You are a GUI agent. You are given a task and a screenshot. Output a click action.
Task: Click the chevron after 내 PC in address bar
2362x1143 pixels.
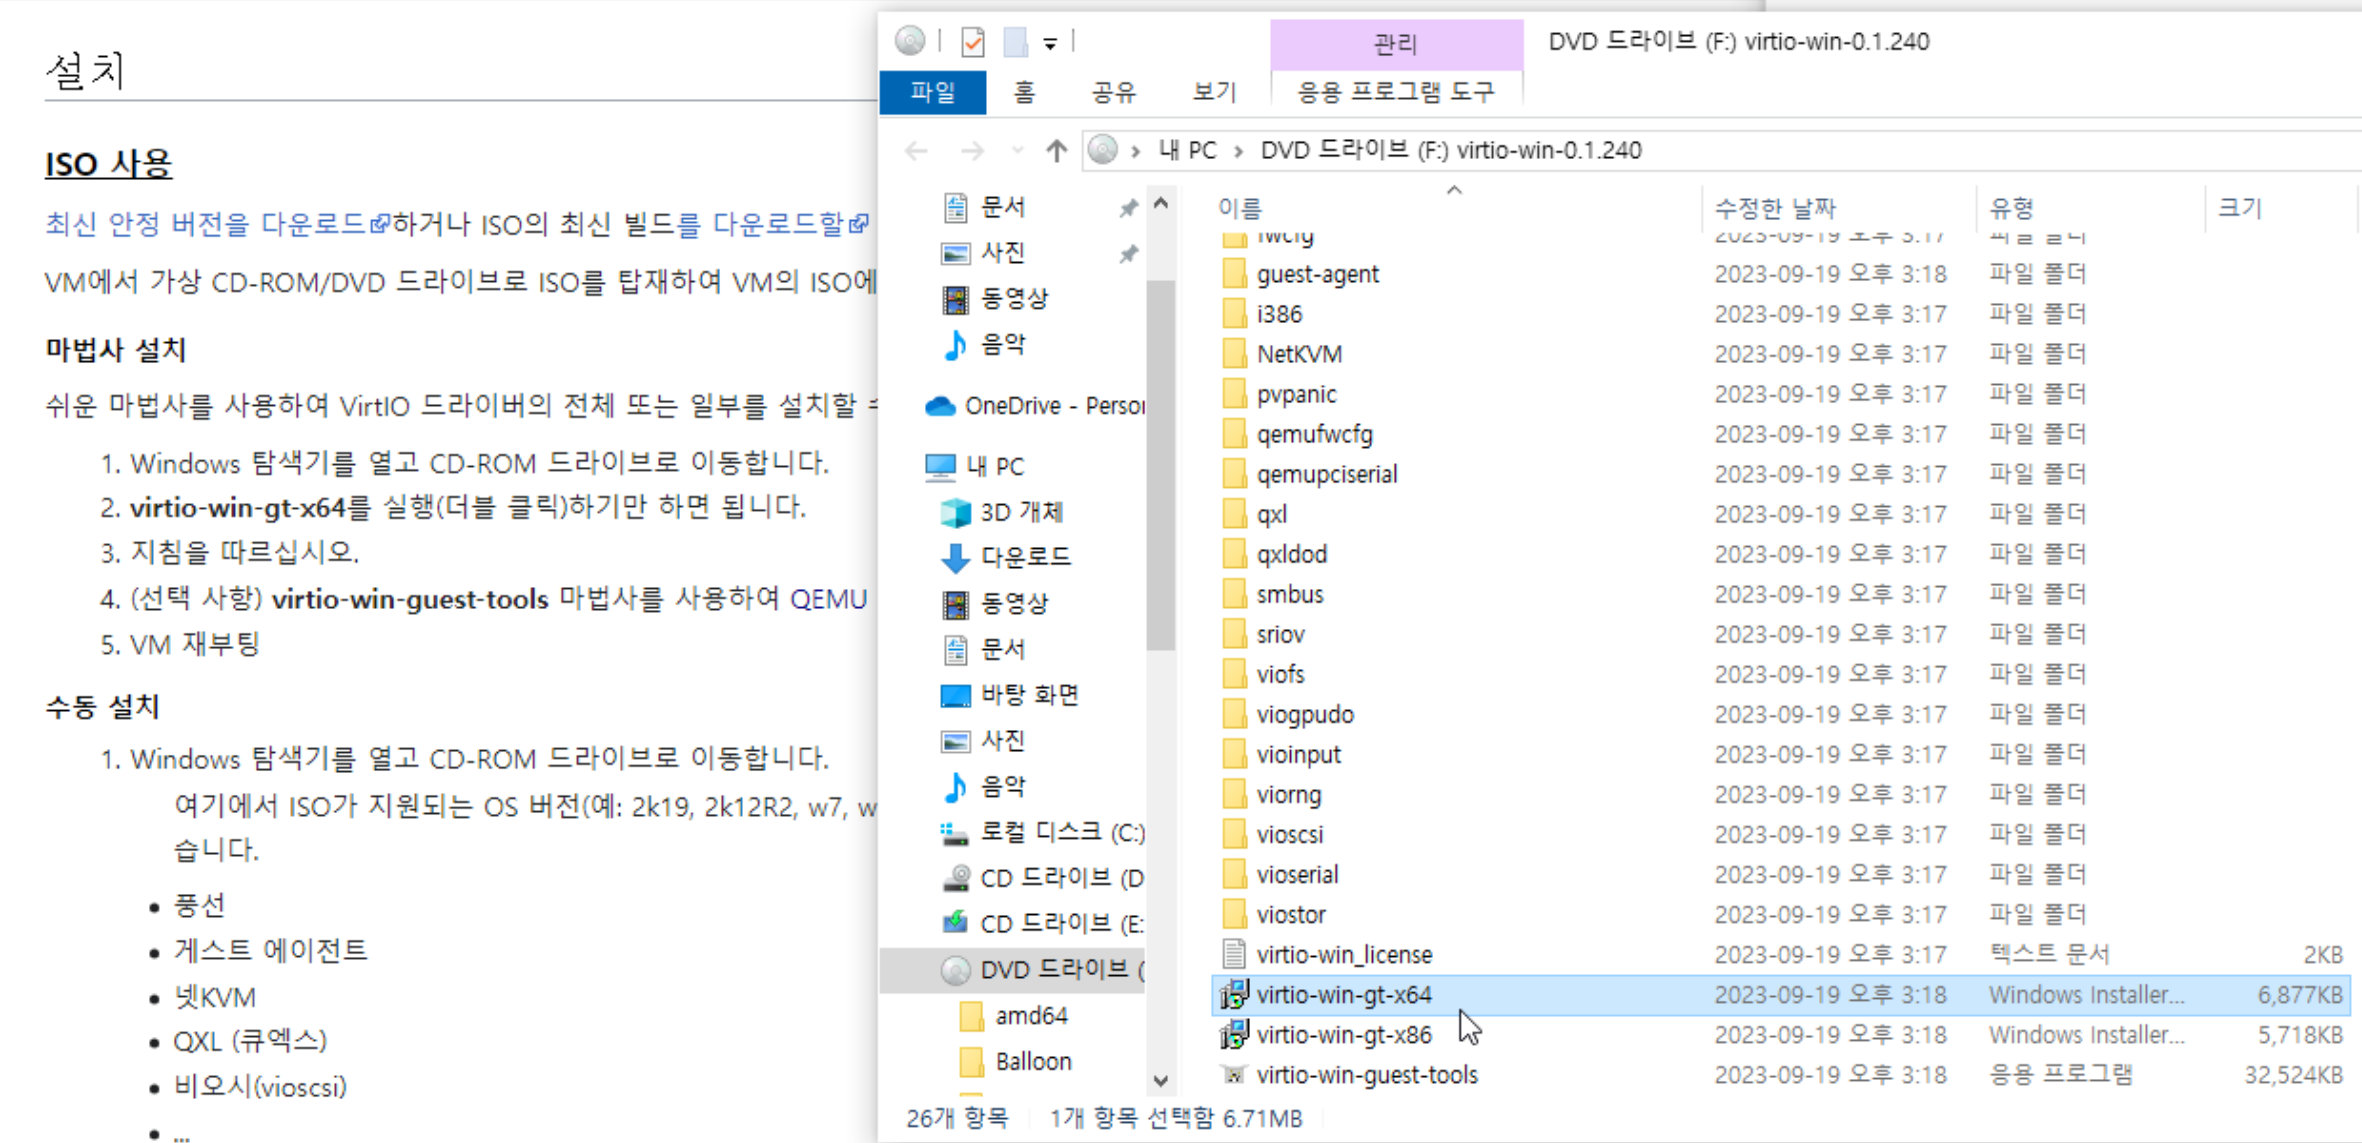click(x=1238, y=151)
